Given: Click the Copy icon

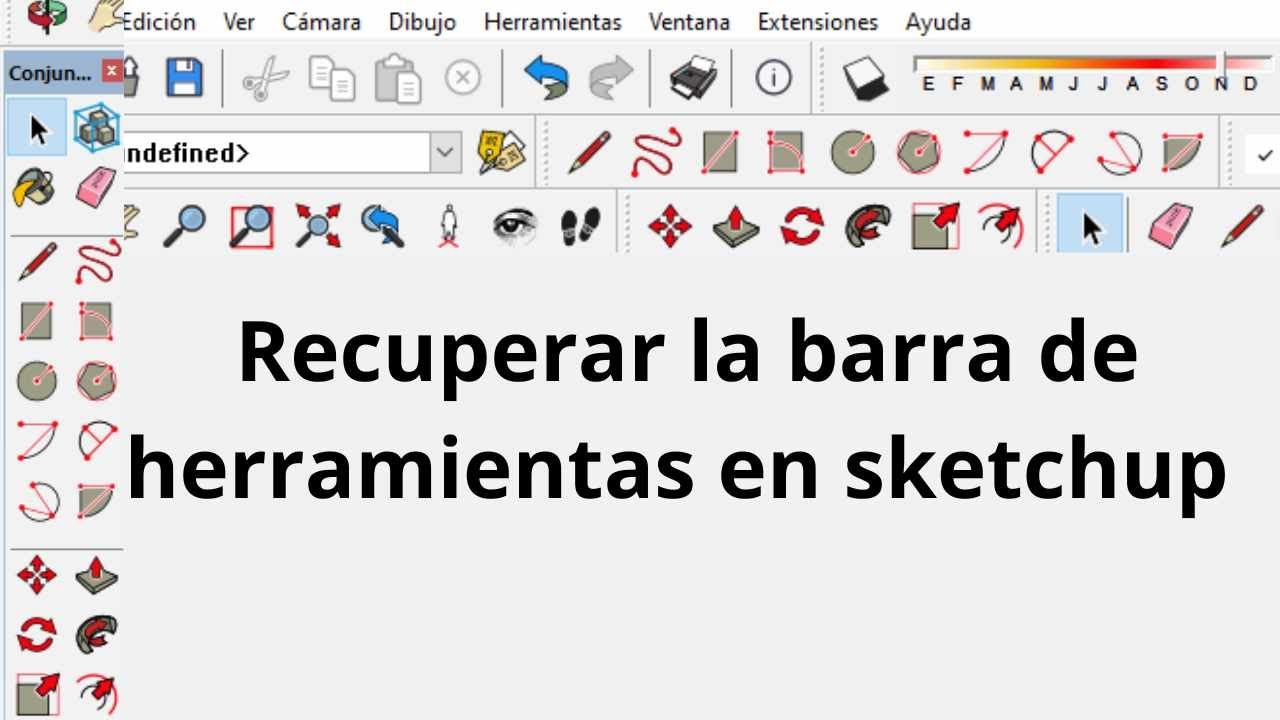Looking at the screenshot, I should tap(332, 78).
